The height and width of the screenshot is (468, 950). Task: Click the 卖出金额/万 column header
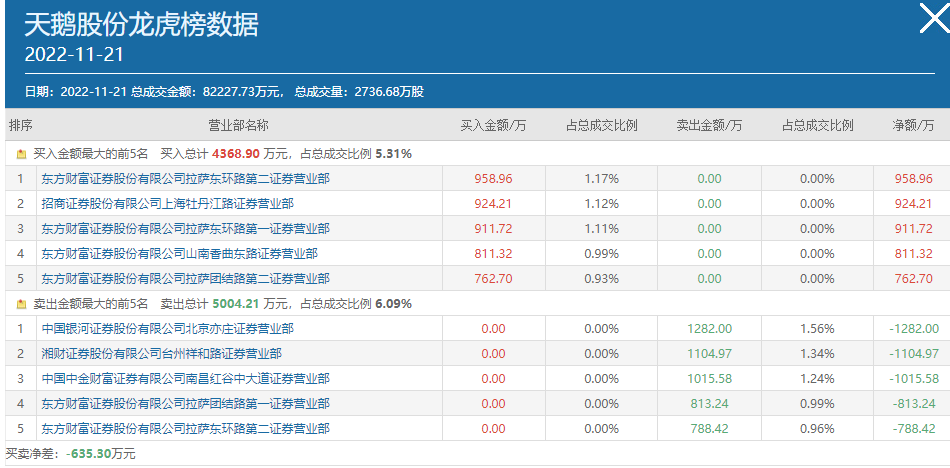coord(709,125)
